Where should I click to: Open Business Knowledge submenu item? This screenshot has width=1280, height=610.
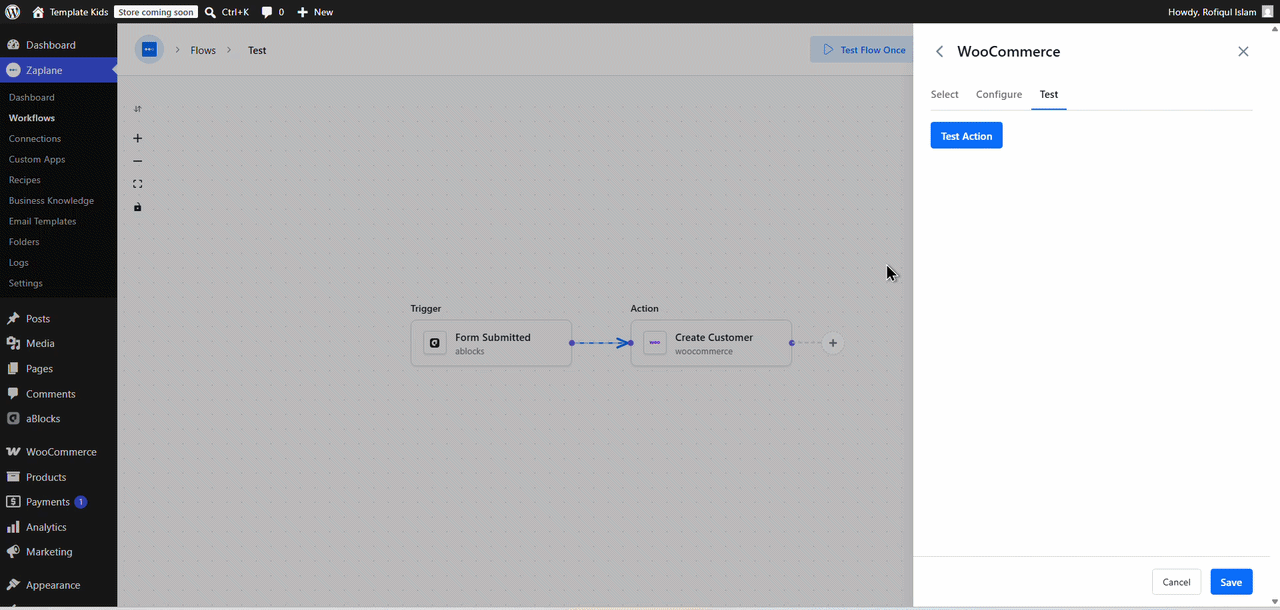(51, 200)
